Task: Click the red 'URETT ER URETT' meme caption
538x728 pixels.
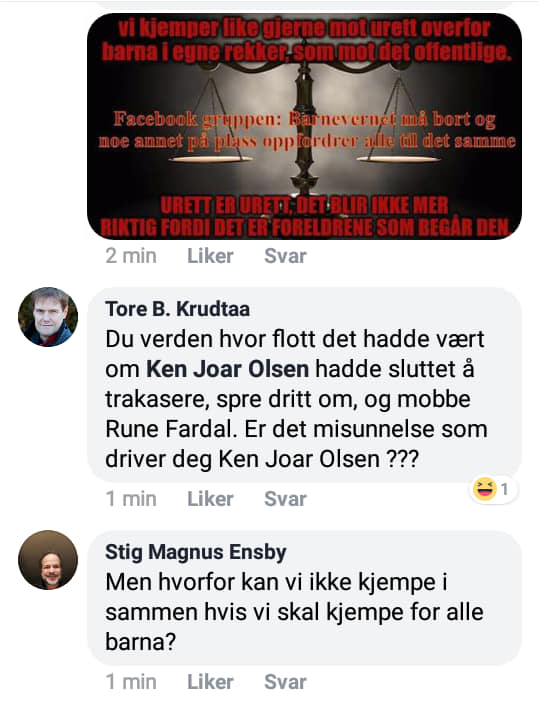Action: (305, 216)
